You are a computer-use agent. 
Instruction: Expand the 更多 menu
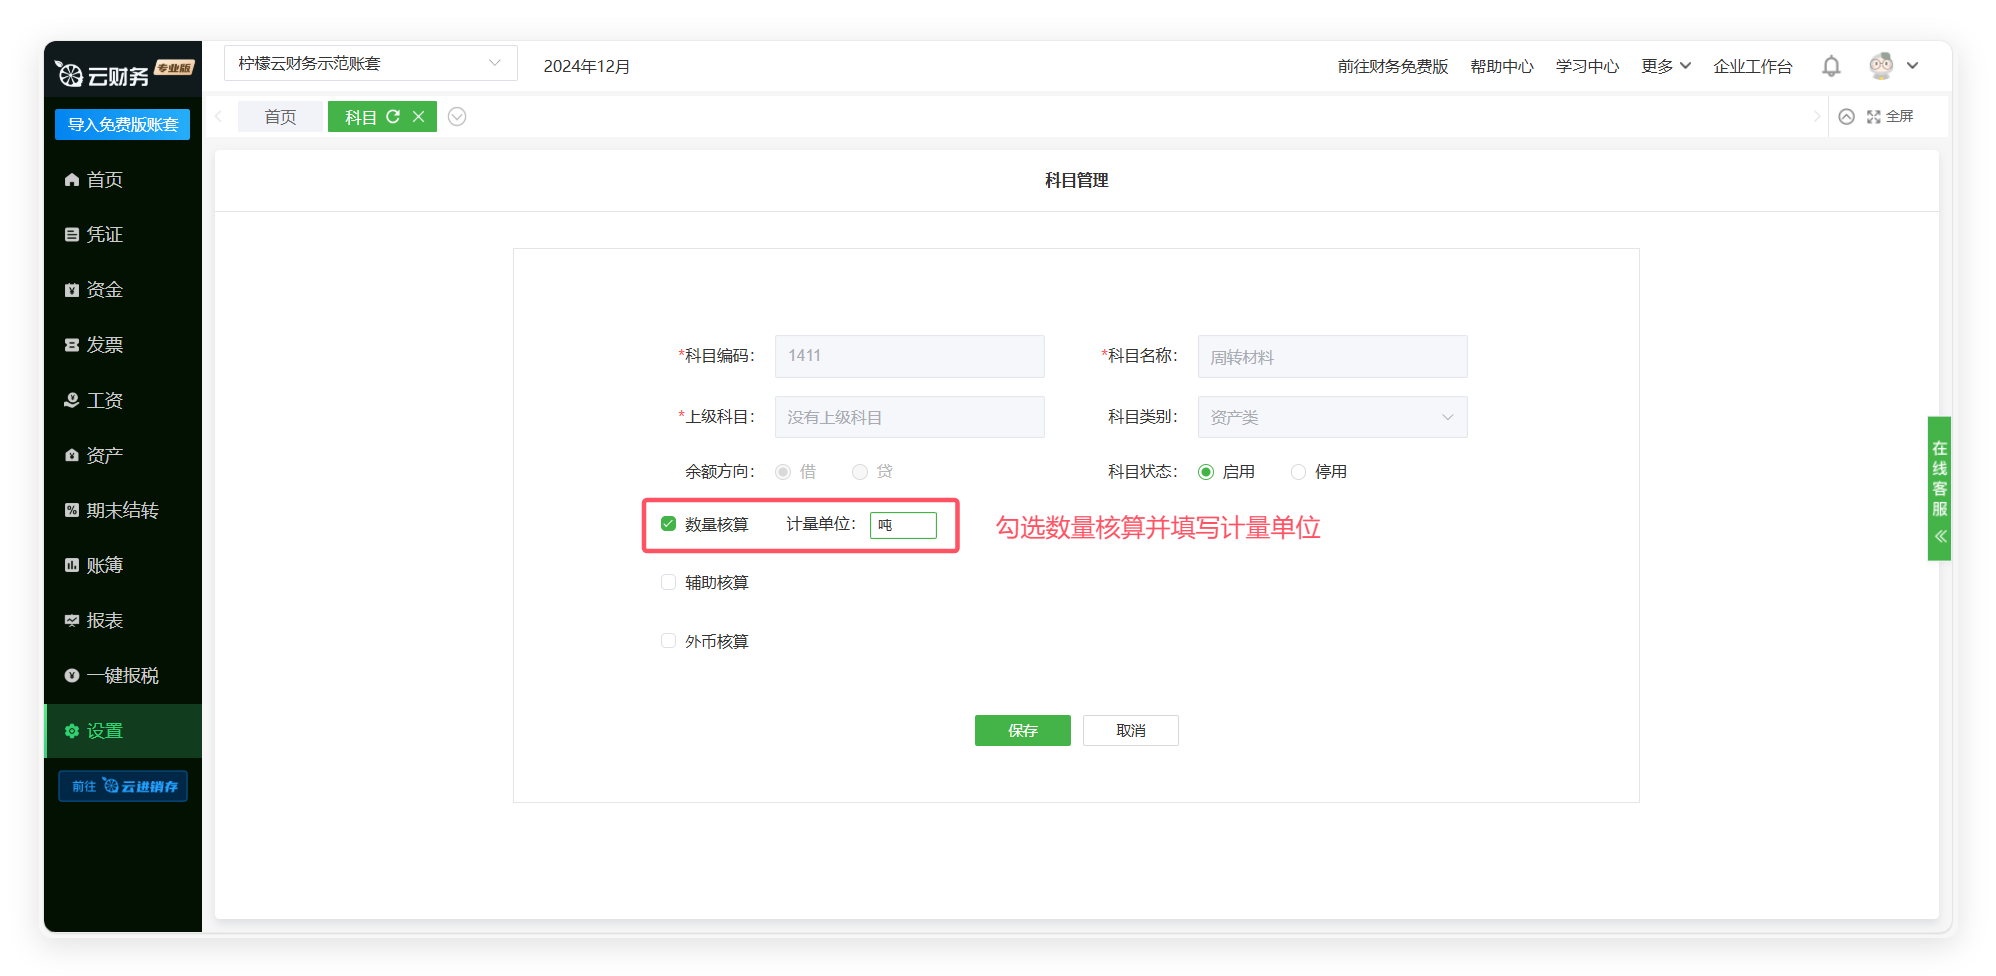[1665, 66]
